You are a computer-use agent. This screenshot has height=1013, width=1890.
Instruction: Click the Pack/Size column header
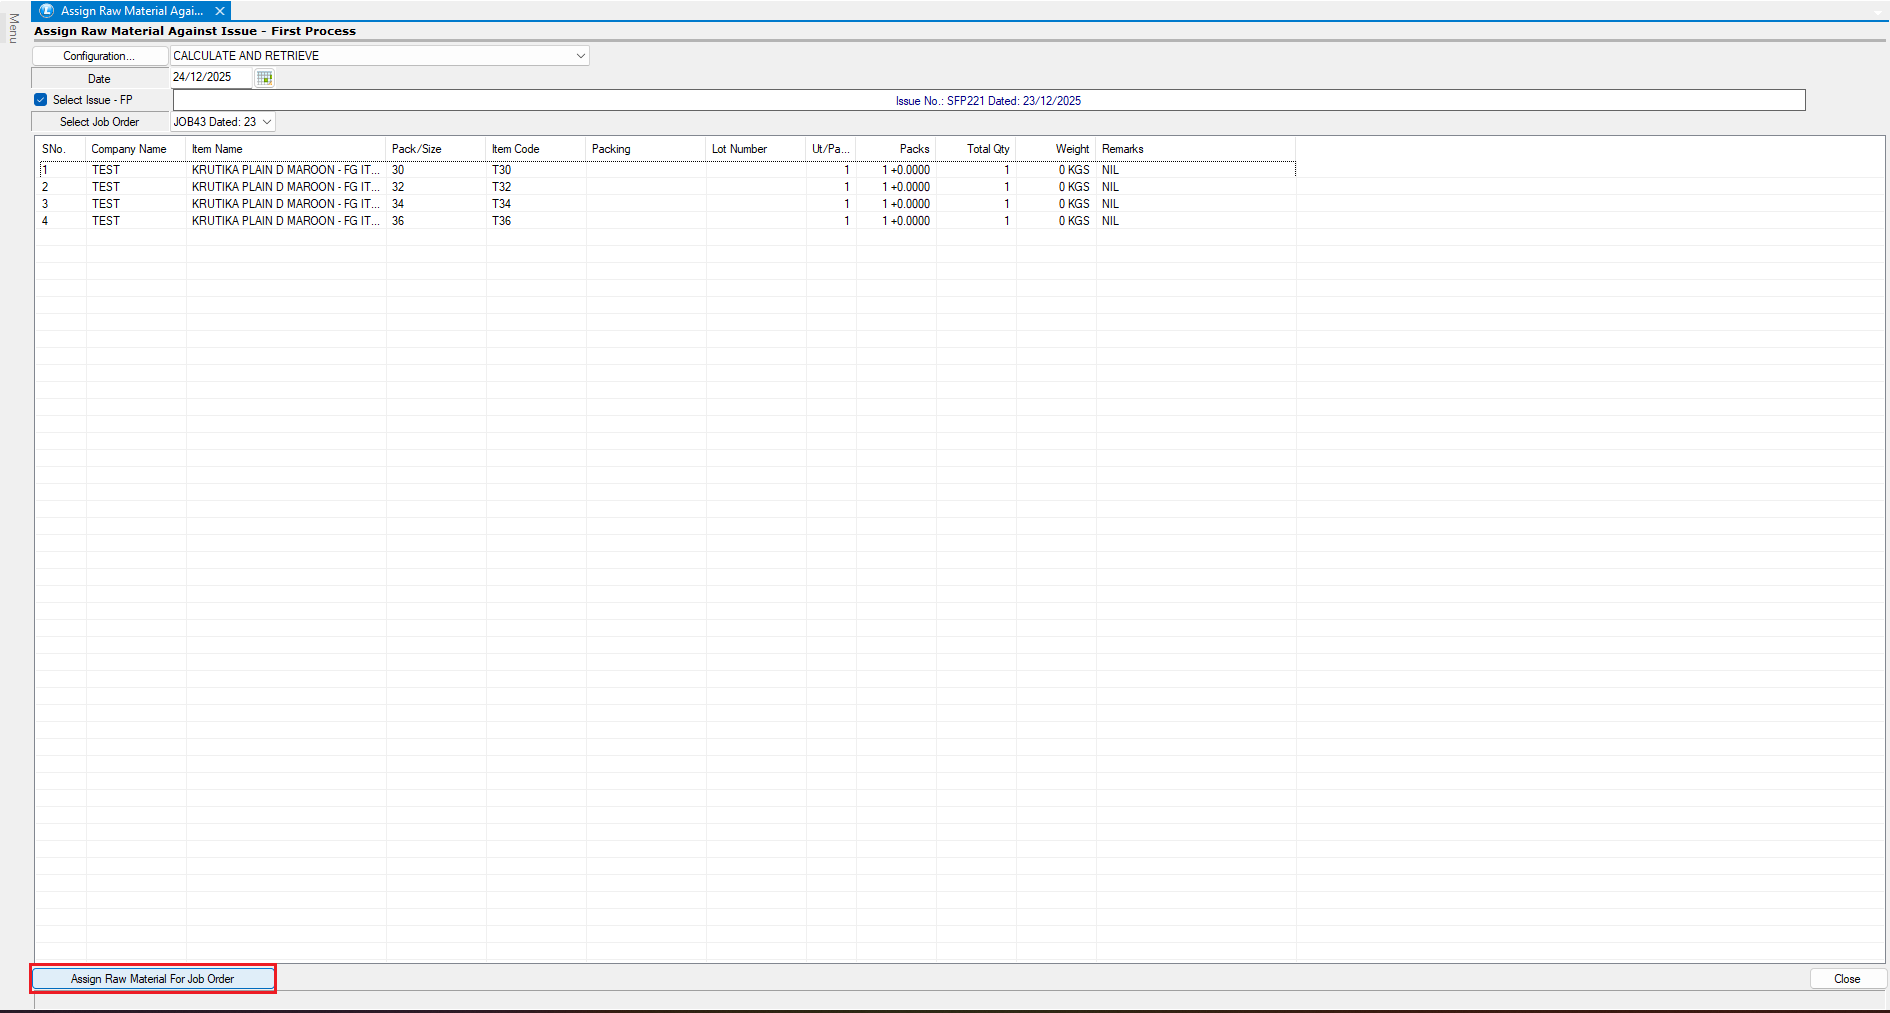416,149
